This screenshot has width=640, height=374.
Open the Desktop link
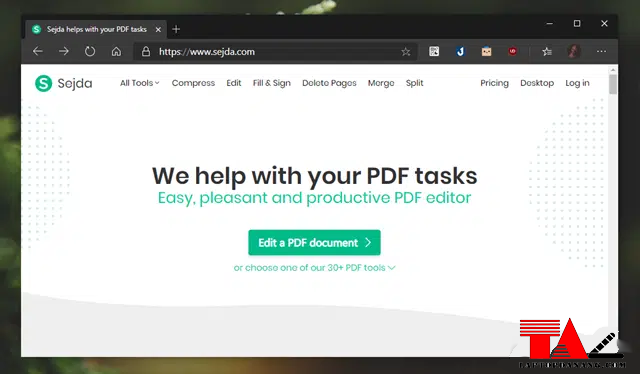point(537,83)
